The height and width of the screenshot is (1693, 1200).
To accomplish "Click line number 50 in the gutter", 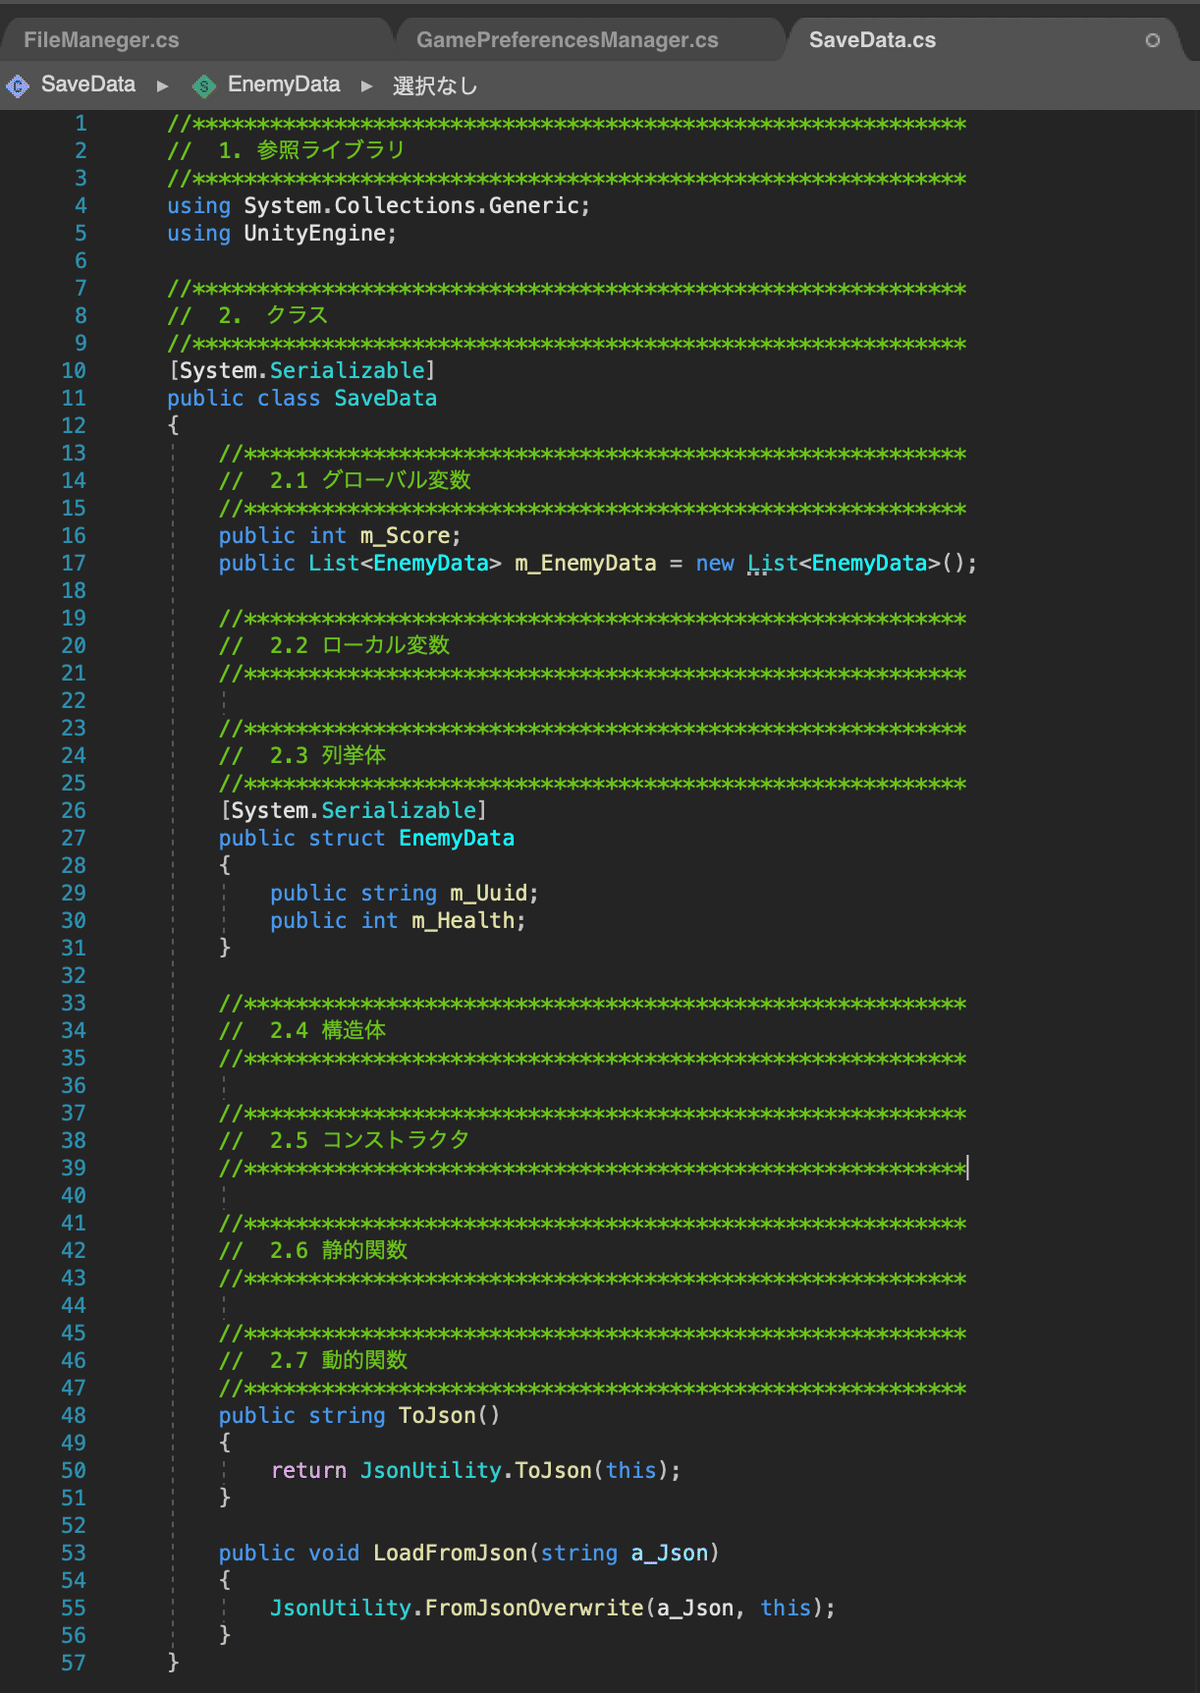I will pos(72,1470).
